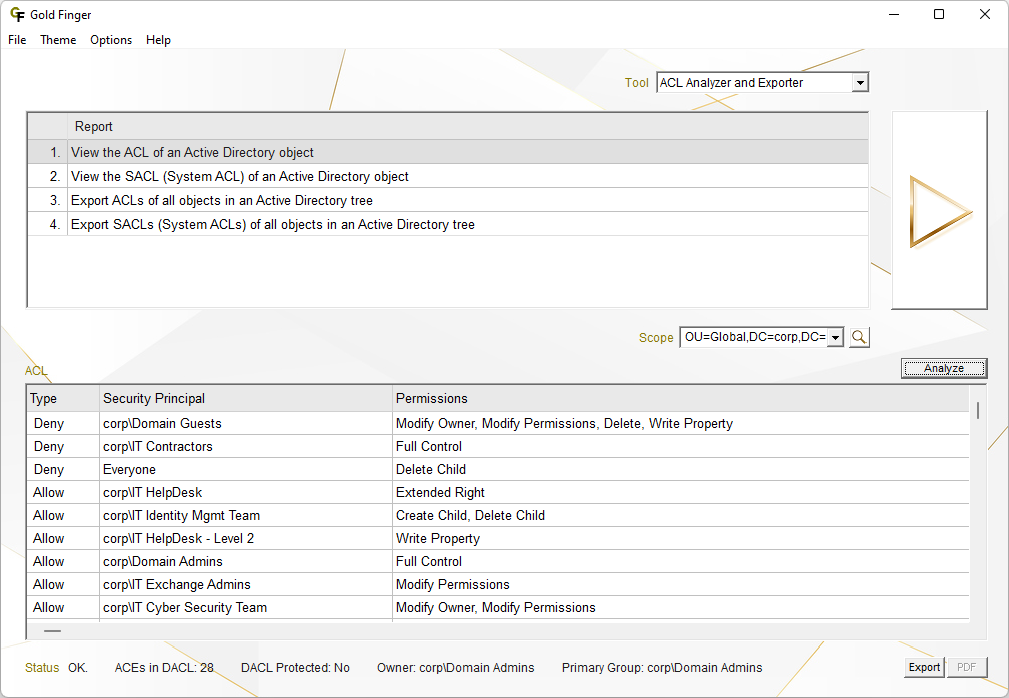Expand the Scope dropdown arrow
The width and height of the screenshot is (1009, 698).
pos(835,337)
